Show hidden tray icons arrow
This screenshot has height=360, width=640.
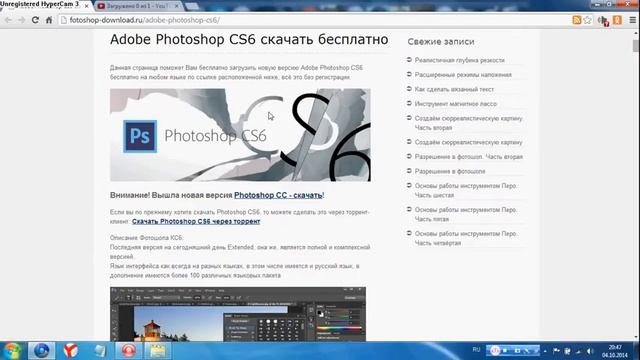point(545,351)
